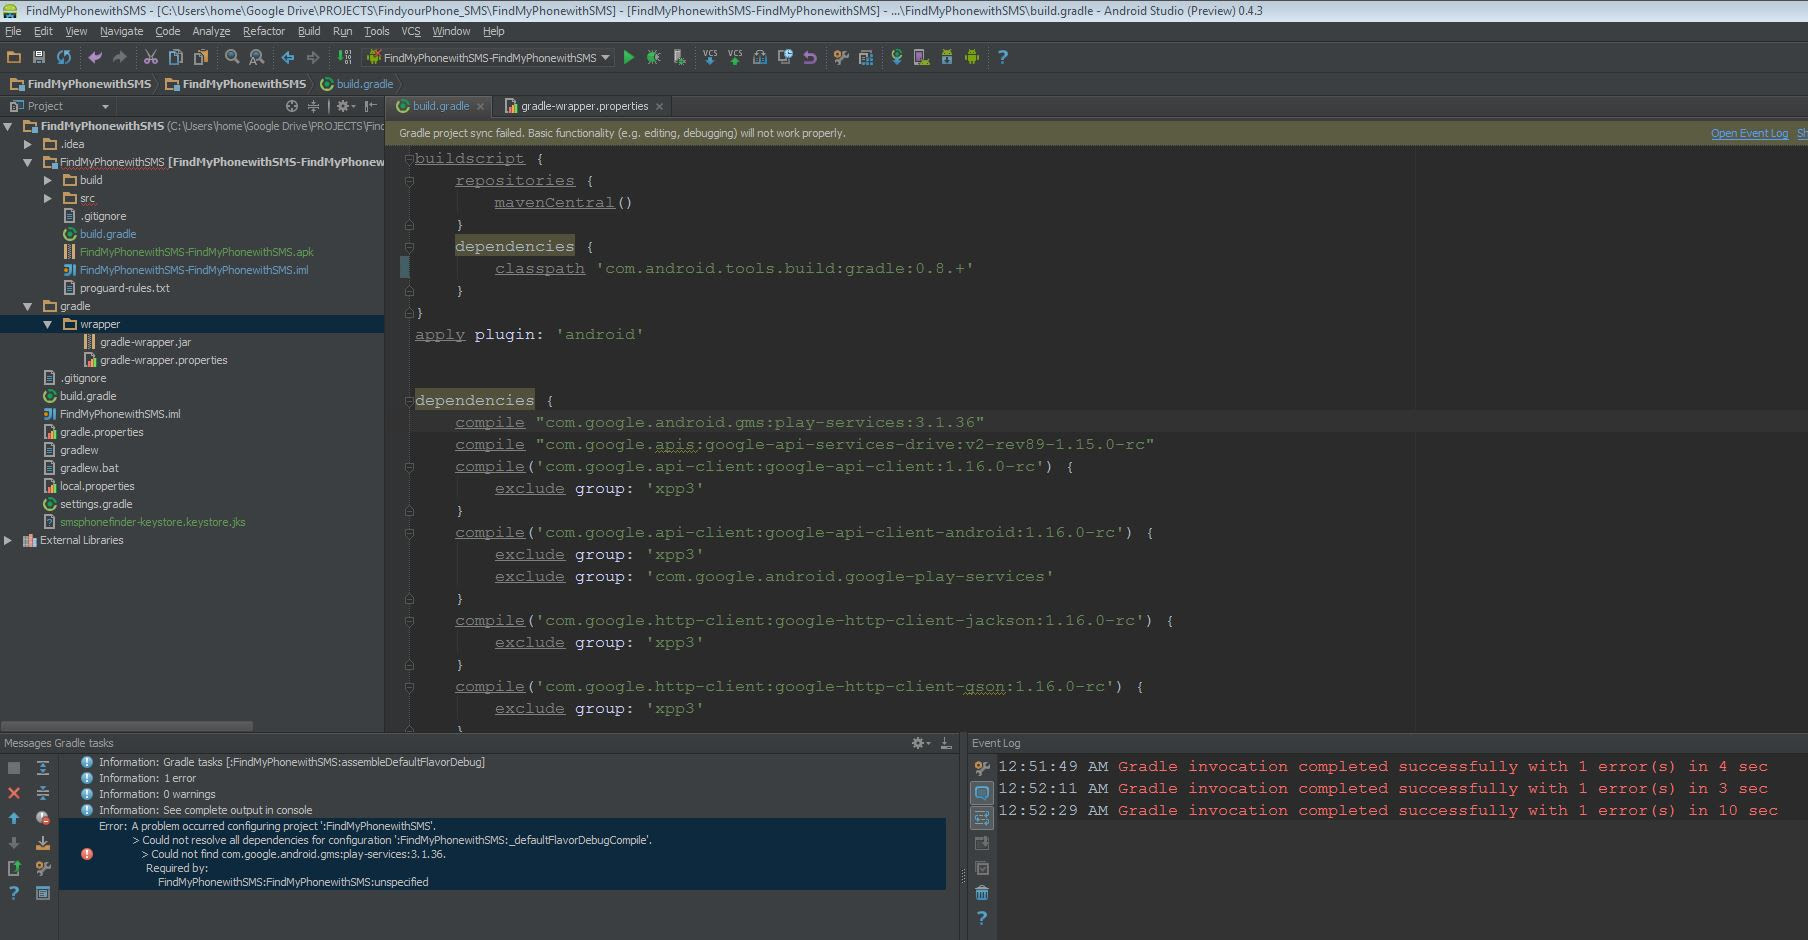This screenshot has width=1808, height=940.
Task: Expand the build folder
Action: (x=48, y=180)
